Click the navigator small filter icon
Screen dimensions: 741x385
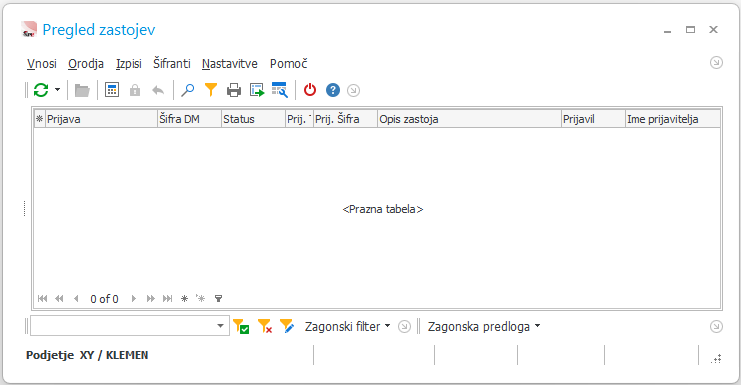tap(218, 299)
